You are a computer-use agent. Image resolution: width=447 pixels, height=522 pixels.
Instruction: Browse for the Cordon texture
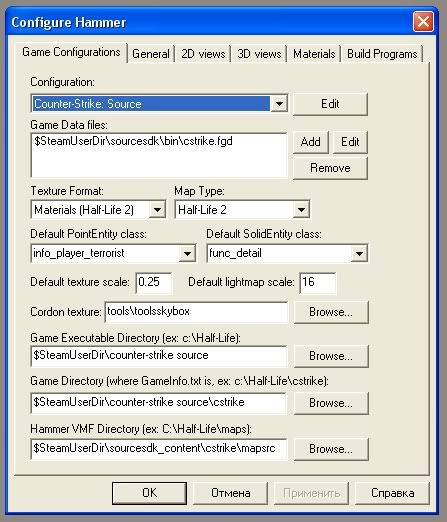[331, 312]
